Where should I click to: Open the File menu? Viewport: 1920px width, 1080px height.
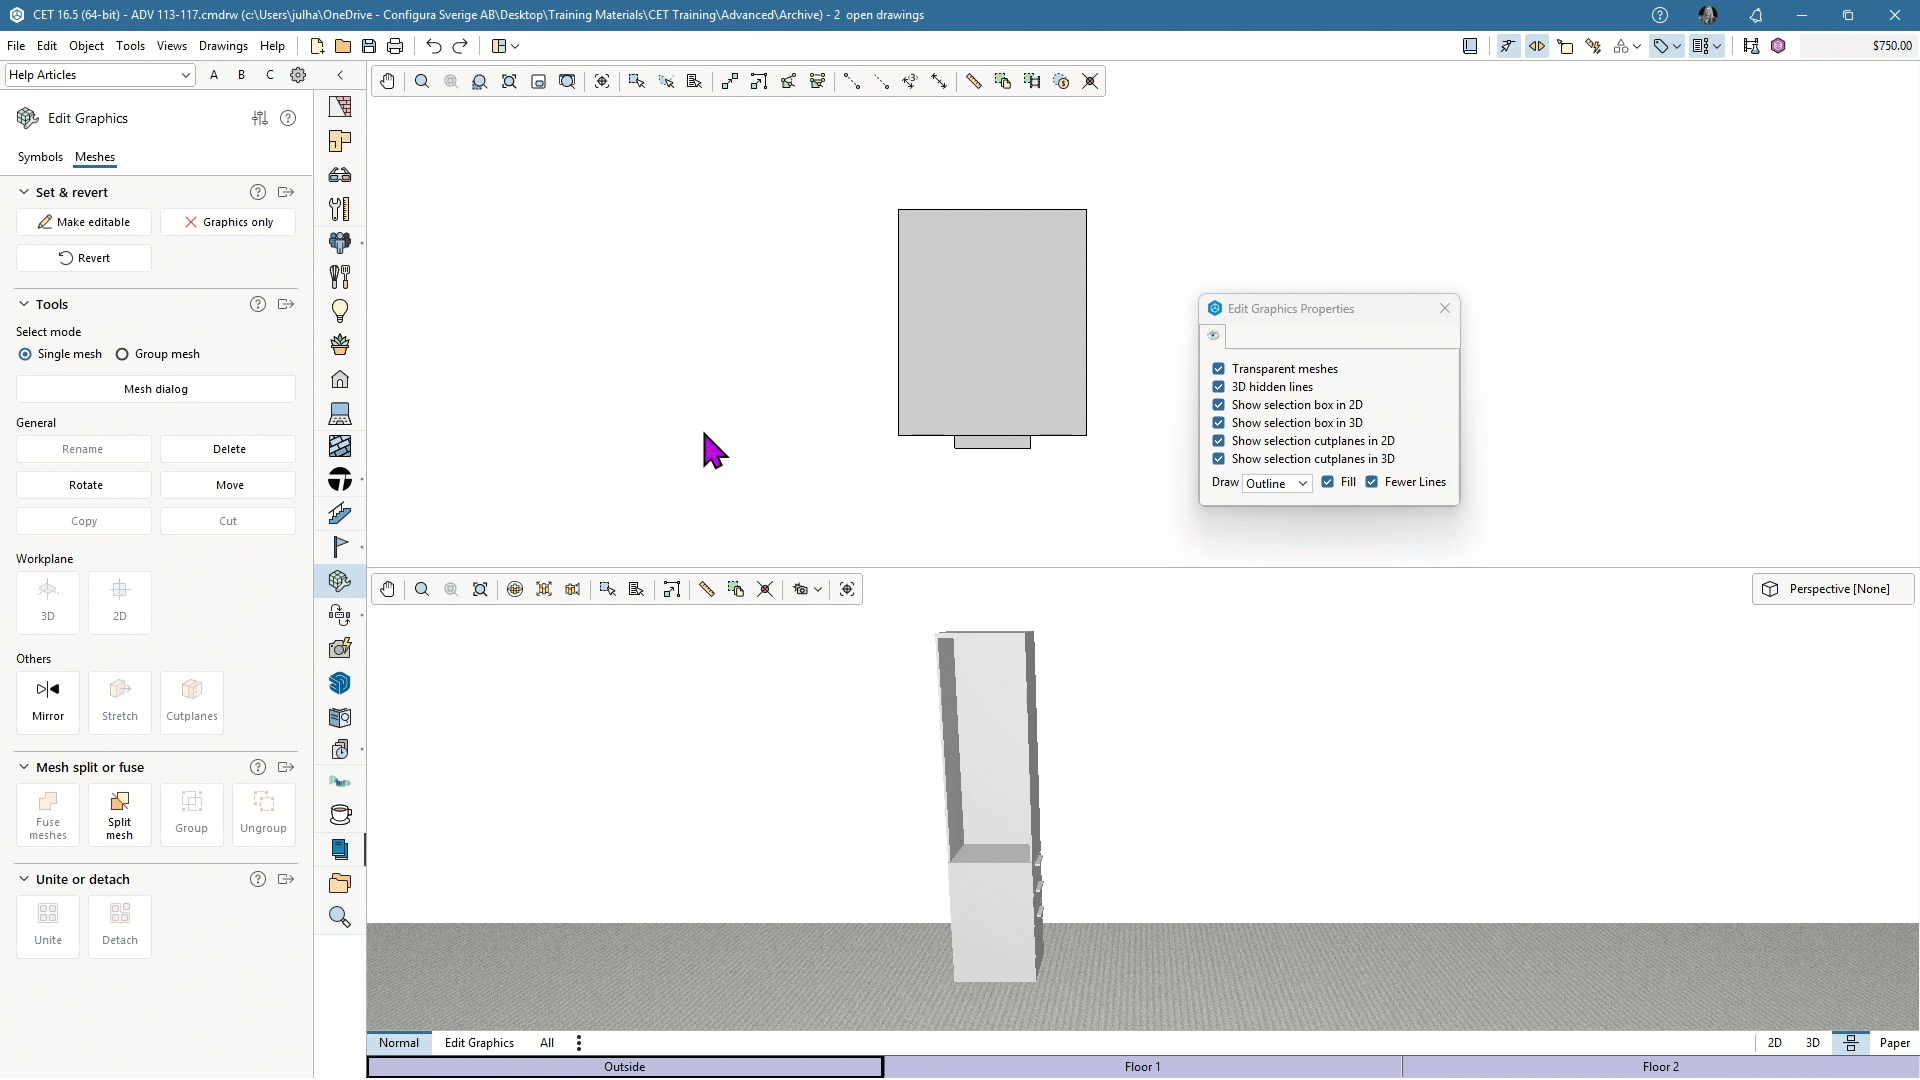point(16,46)
